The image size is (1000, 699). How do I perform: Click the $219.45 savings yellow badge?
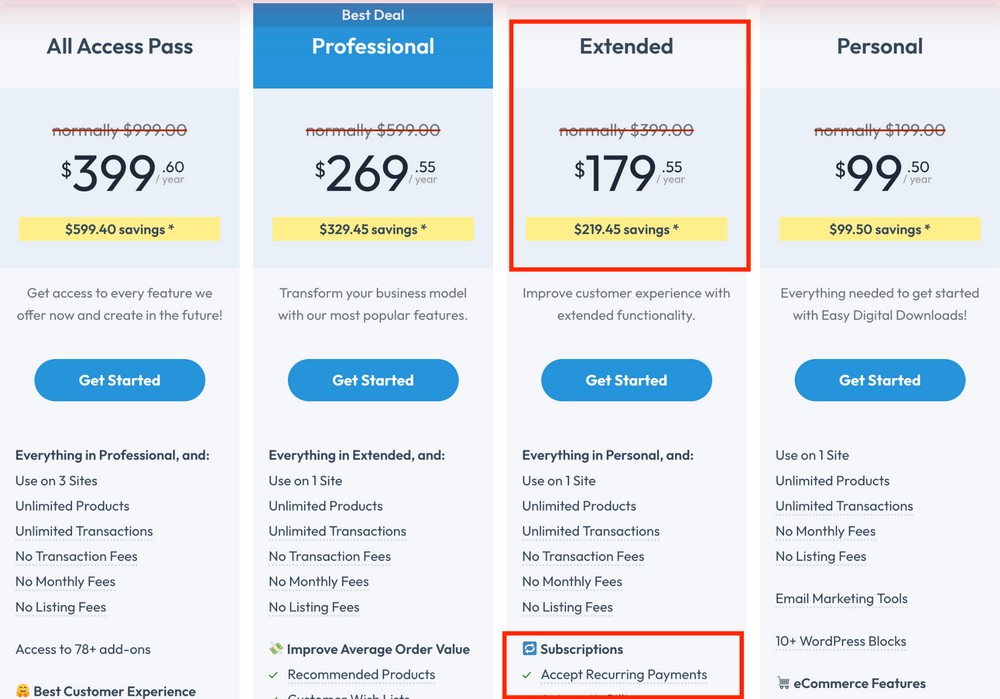coord(626,229)
